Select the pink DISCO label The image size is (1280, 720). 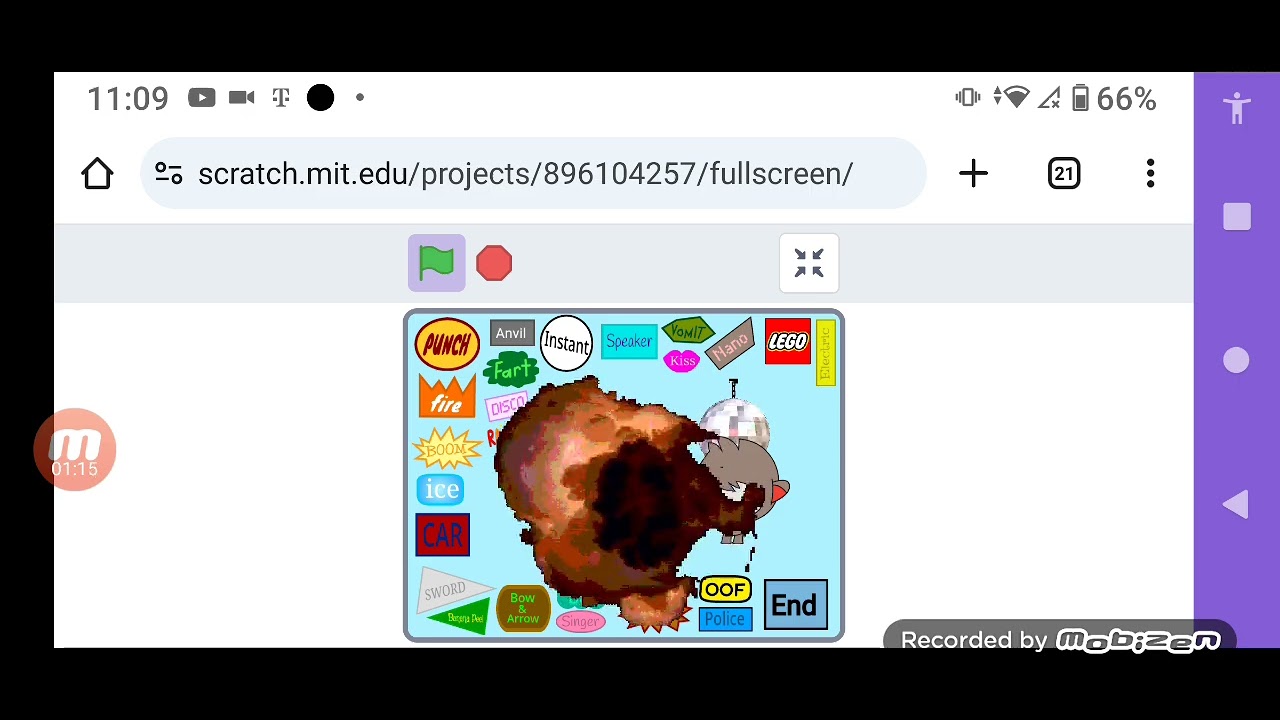506,406
